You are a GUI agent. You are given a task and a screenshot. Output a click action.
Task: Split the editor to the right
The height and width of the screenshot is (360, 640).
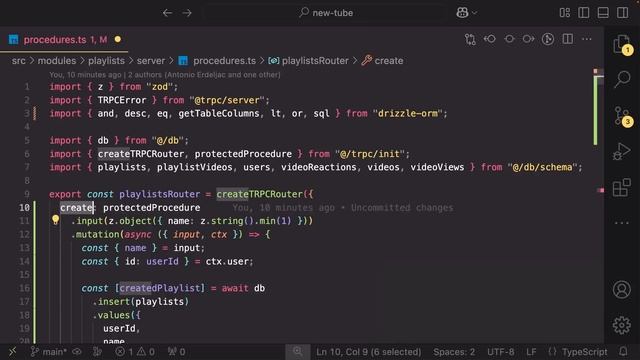tap(567, 39)
